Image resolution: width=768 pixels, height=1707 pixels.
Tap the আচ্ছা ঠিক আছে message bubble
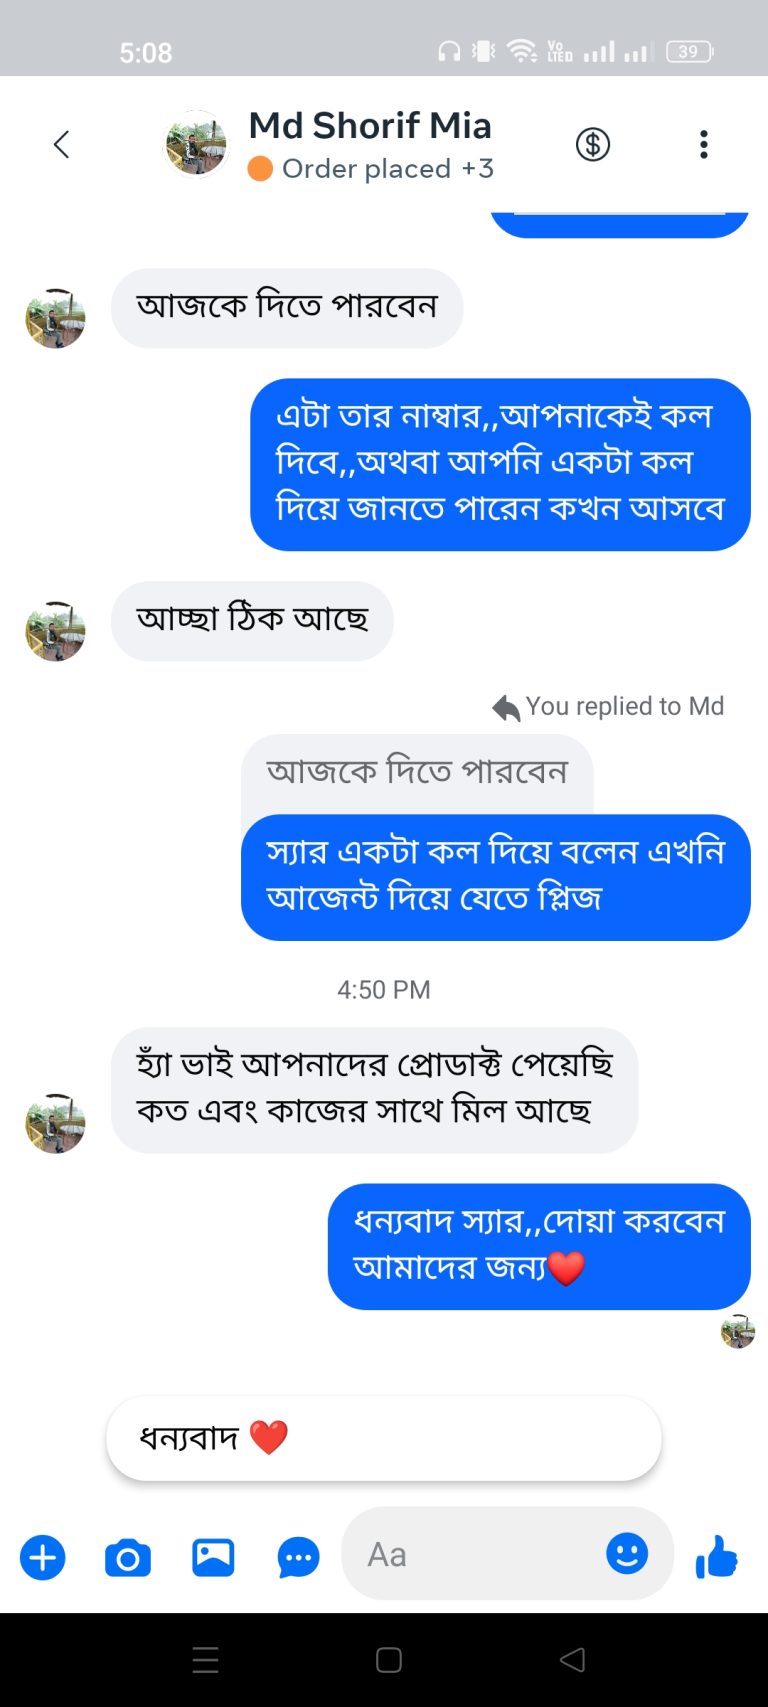tap(252, 620)
